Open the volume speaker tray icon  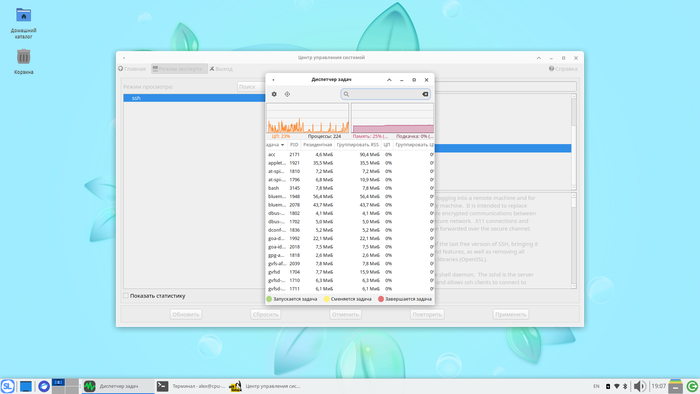(639, 386)
